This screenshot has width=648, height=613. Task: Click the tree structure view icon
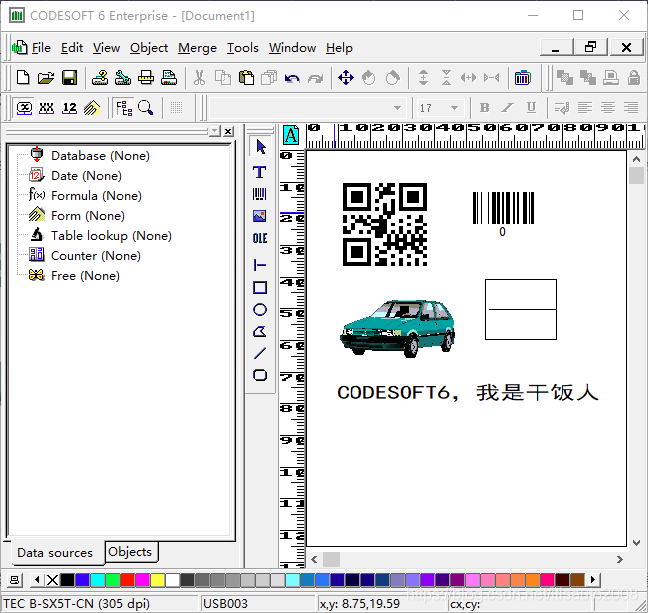coord(124,108)
